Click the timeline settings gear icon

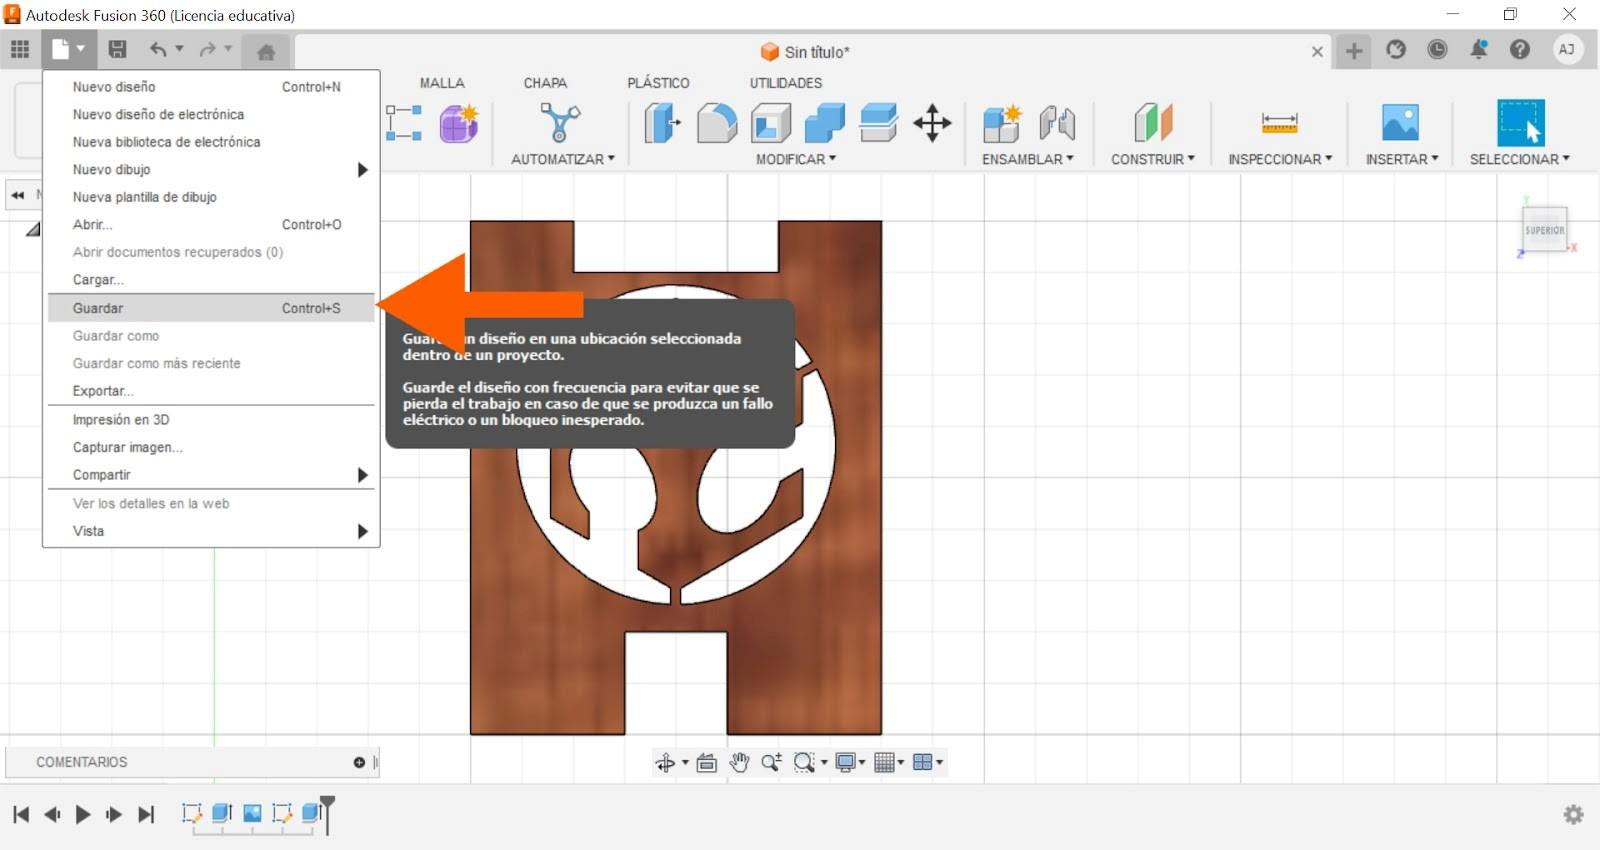coord(1574,814)
